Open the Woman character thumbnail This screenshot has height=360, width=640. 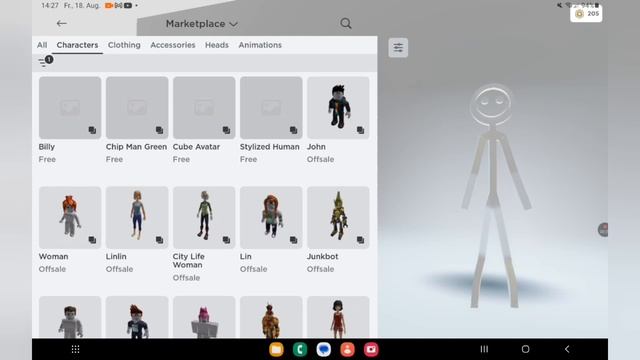[70, 218]
